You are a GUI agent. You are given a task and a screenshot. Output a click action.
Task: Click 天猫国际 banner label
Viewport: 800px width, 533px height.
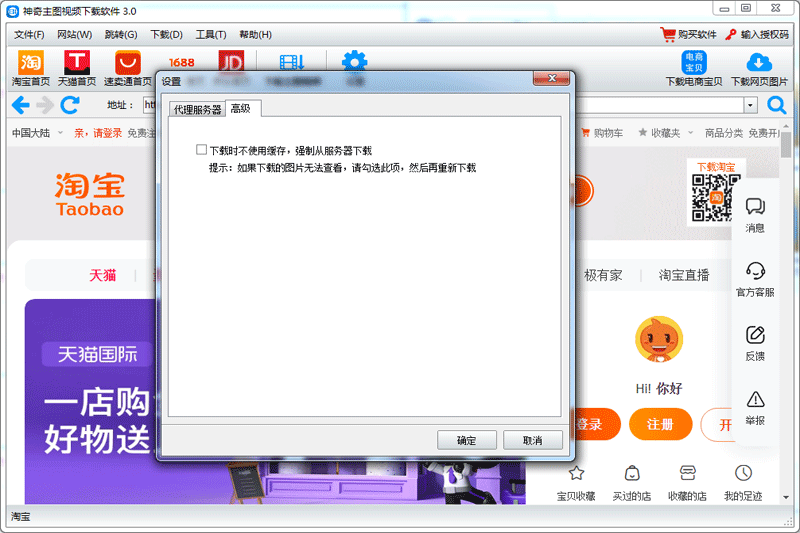(97, 354)
